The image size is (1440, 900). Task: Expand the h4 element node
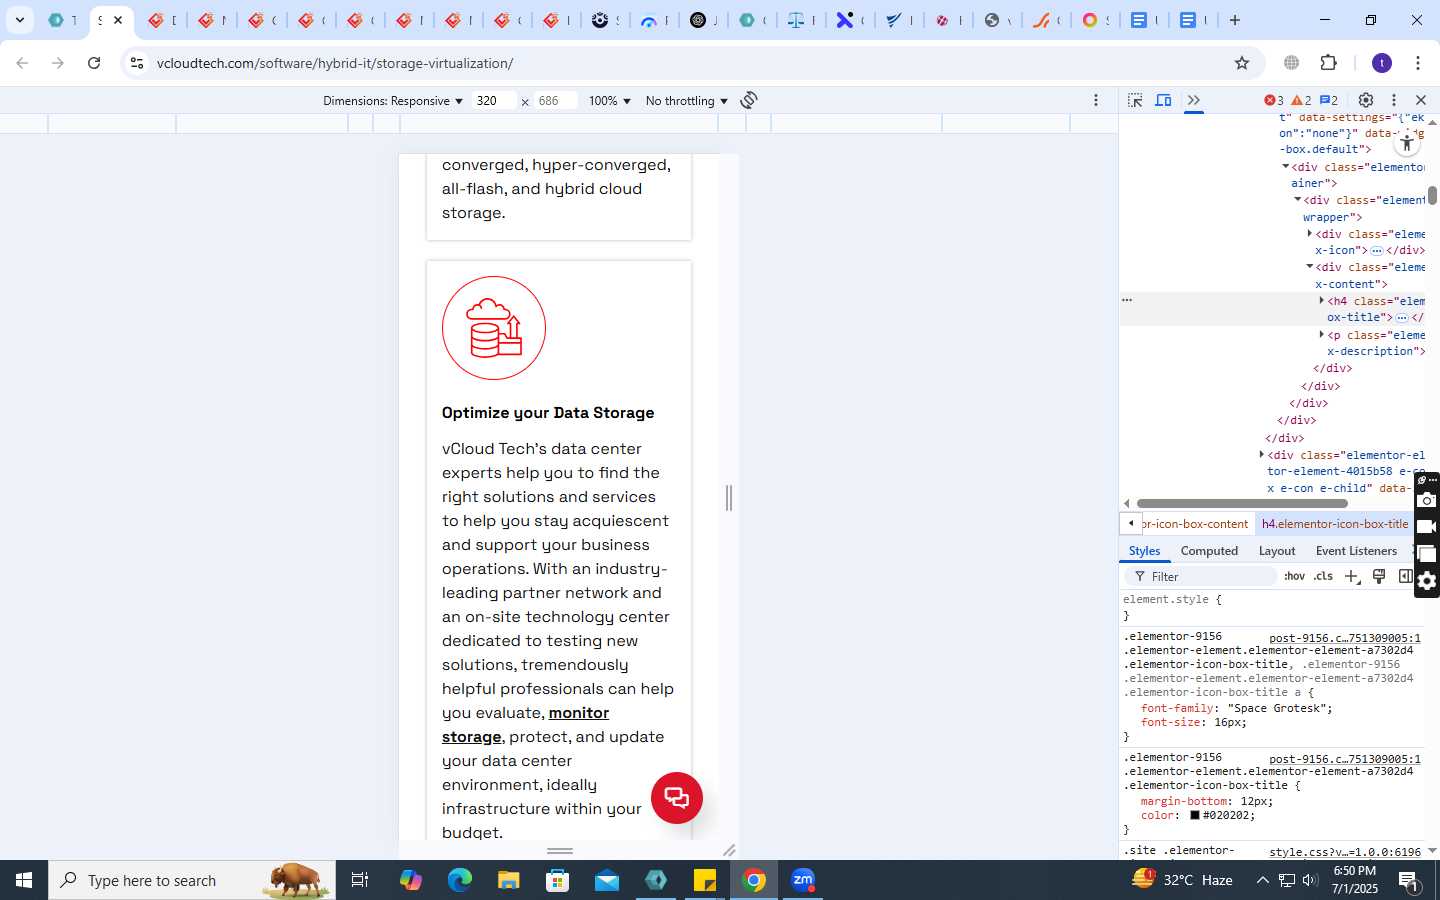(x=1321, y=300)
